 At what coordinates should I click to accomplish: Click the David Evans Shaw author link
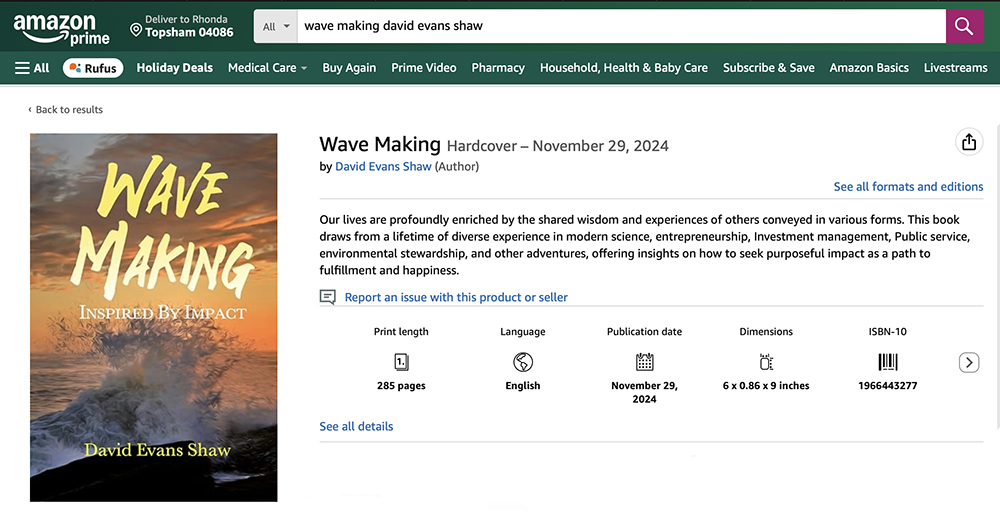tap(383, 167)
